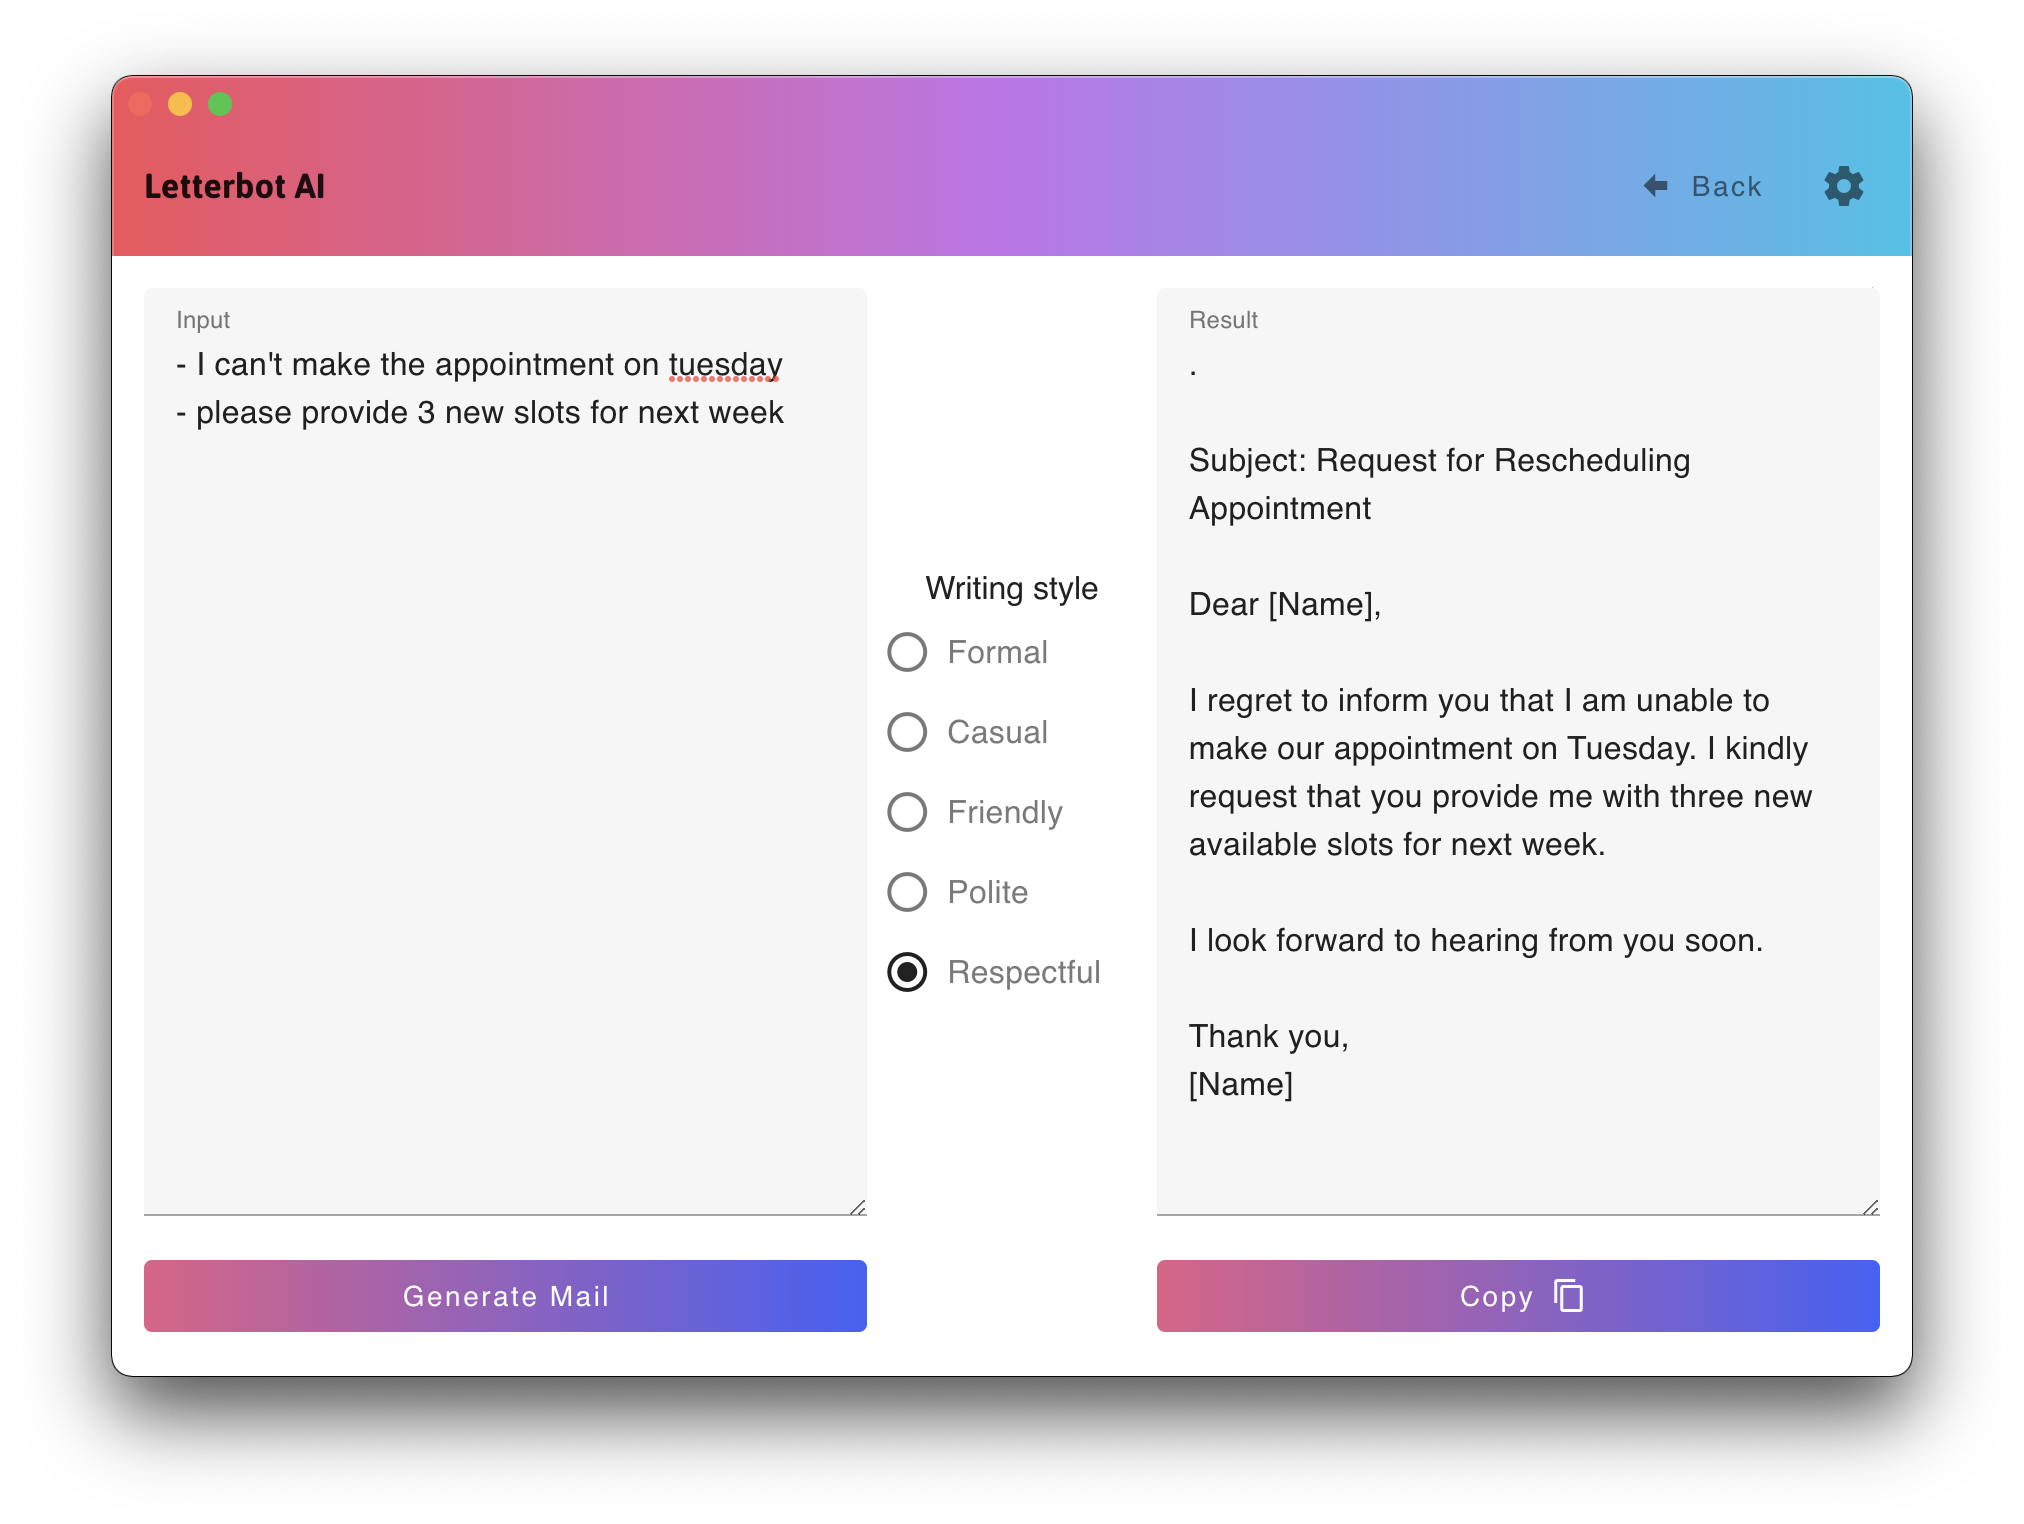
Task: Click the Back arrow icon
Action: coord(1656,186)
